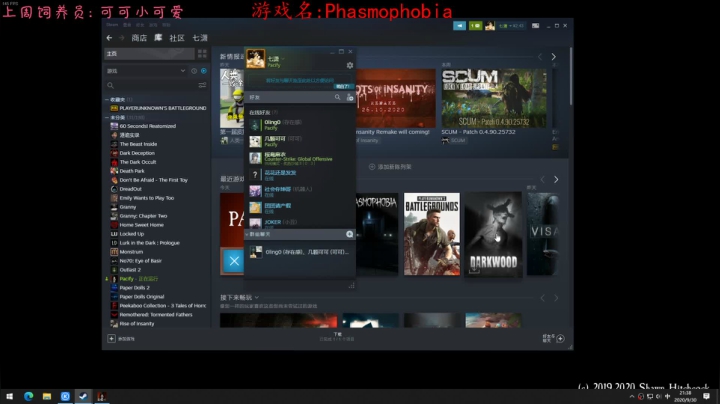Image resolution: width=720 pixels, height=404 pixels.
Task: Open friend JOKER in friends list
Action: pyautogui.click(x=300, y=223)
